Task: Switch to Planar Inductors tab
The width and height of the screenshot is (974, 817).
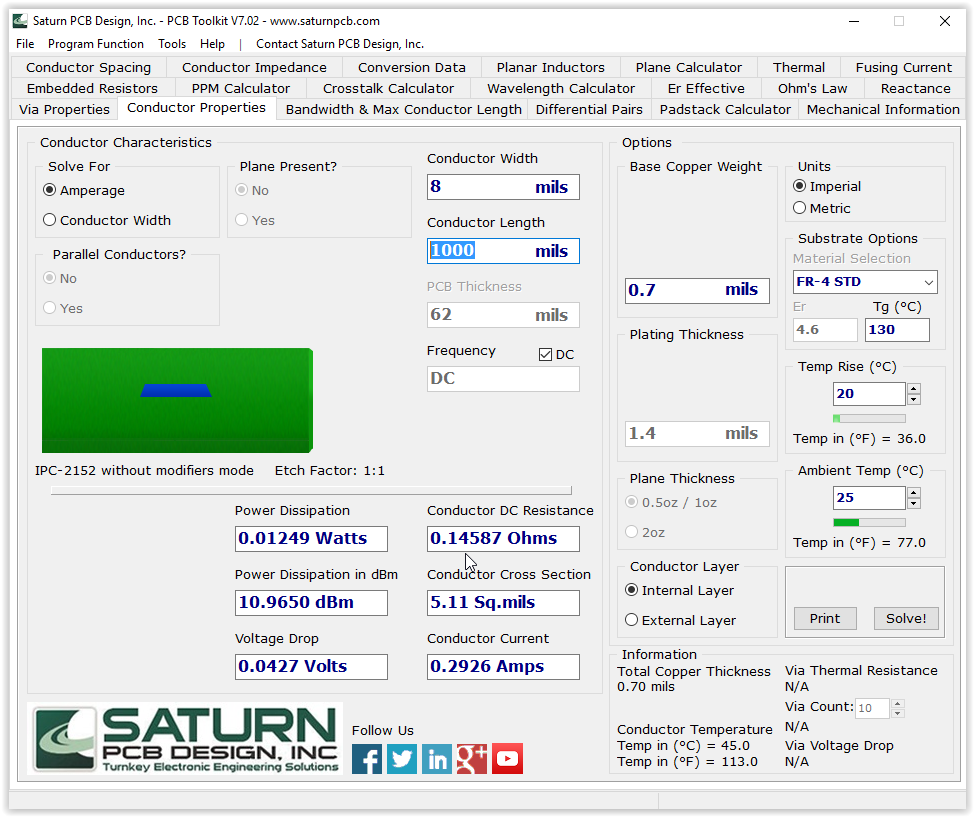Action: (550, 67)
